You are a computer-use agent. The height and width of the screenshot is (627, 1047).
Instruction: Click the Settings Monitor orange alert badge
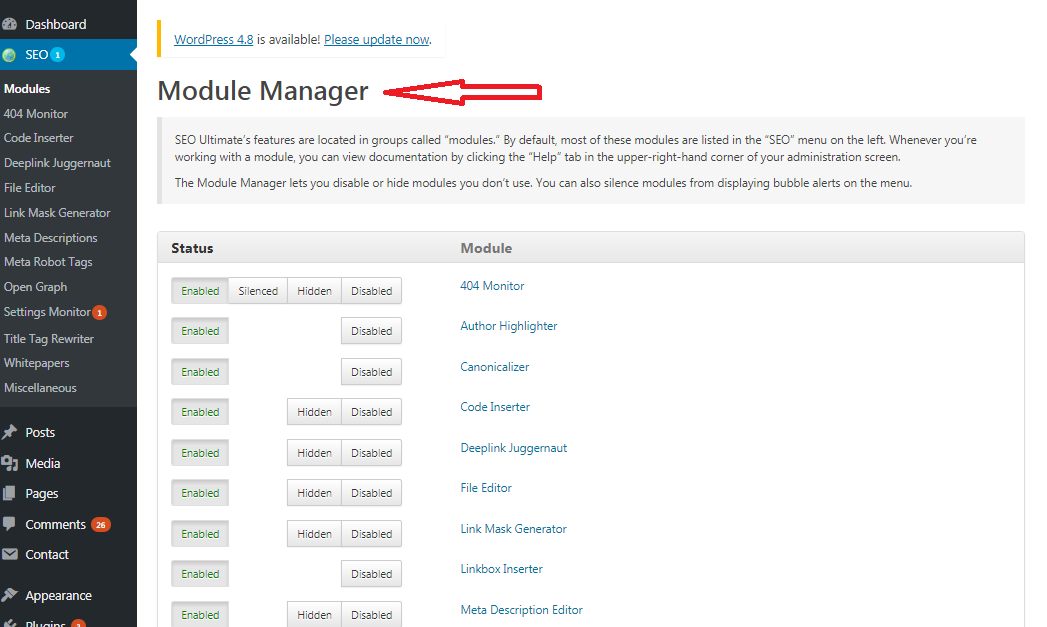pyautogui.click(x=99, y=312)
